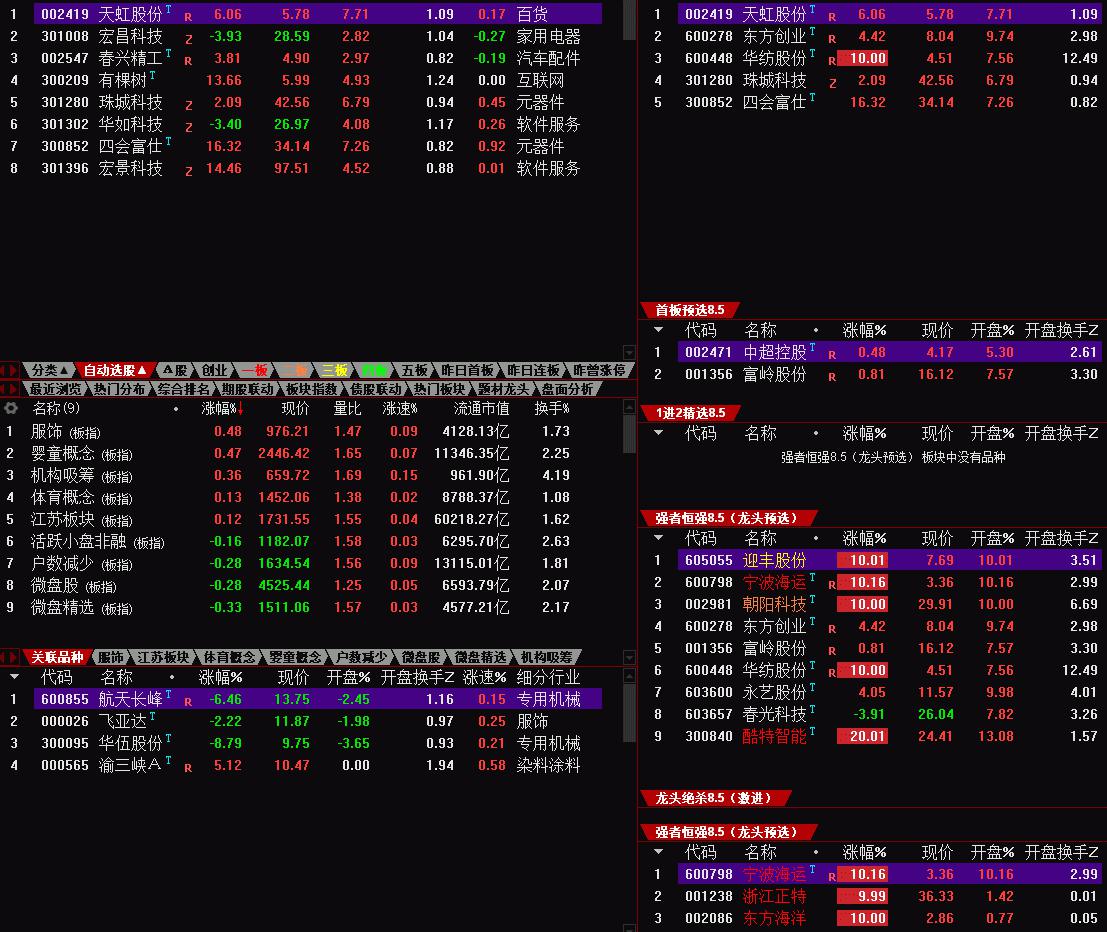The height and width of the screenshot is (932, 1107).
Task: Click the T marker next to 华伍股份
Action: coord(169,739)
